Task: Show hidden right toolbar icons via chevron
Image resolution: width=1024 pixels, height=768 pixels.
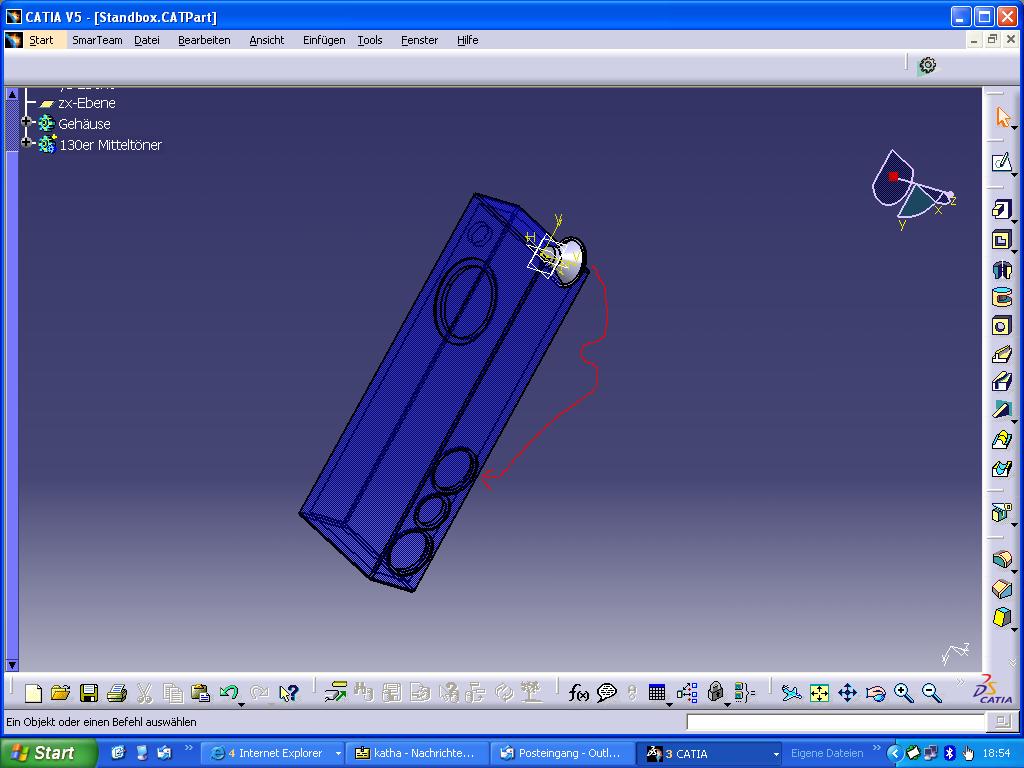Action: coord(1012,663)
